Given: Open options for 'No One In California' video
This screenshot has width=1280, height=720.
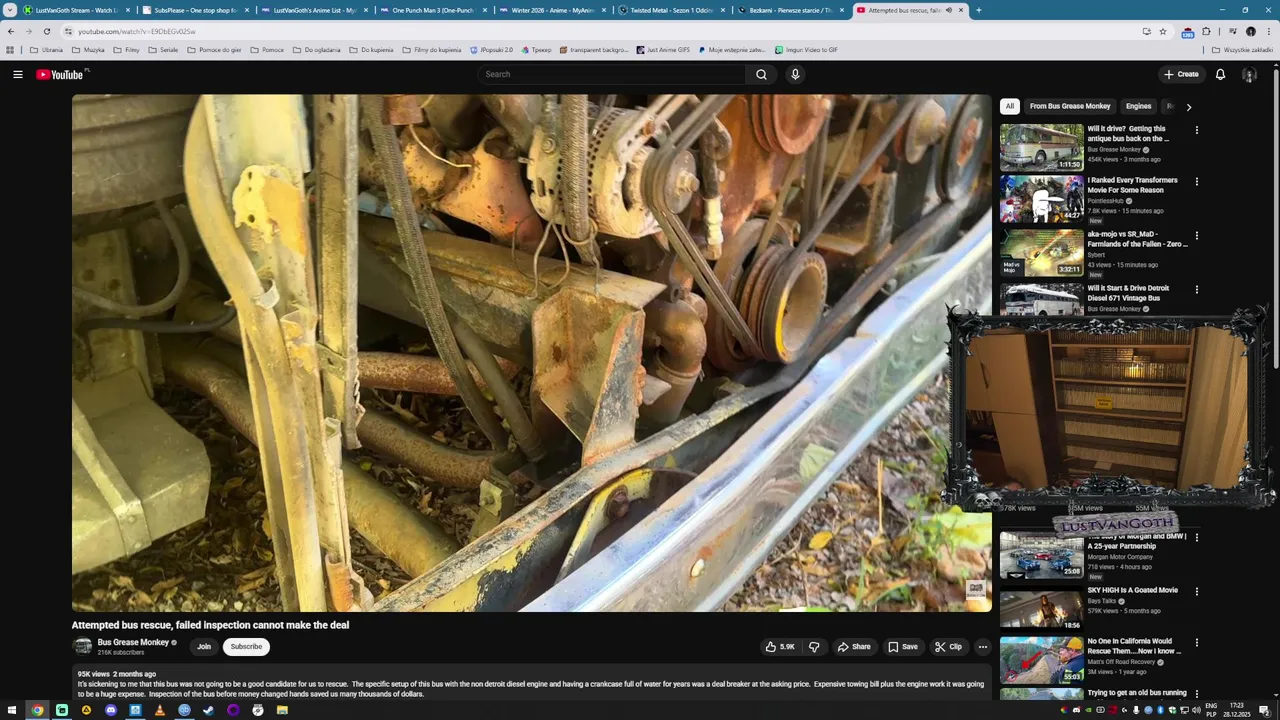Looking at the screenshot, I should [x=1196, y=643].
